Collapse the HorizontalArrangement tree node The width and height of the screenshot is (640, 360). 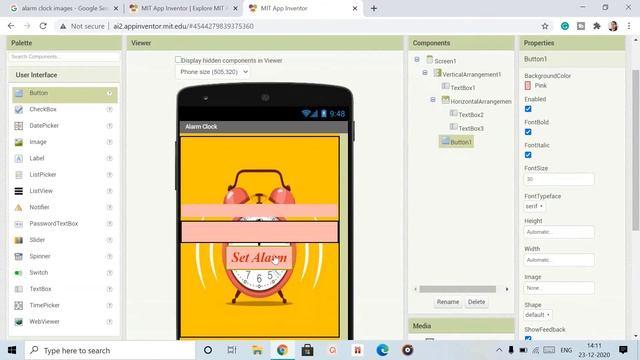(433, 100)
